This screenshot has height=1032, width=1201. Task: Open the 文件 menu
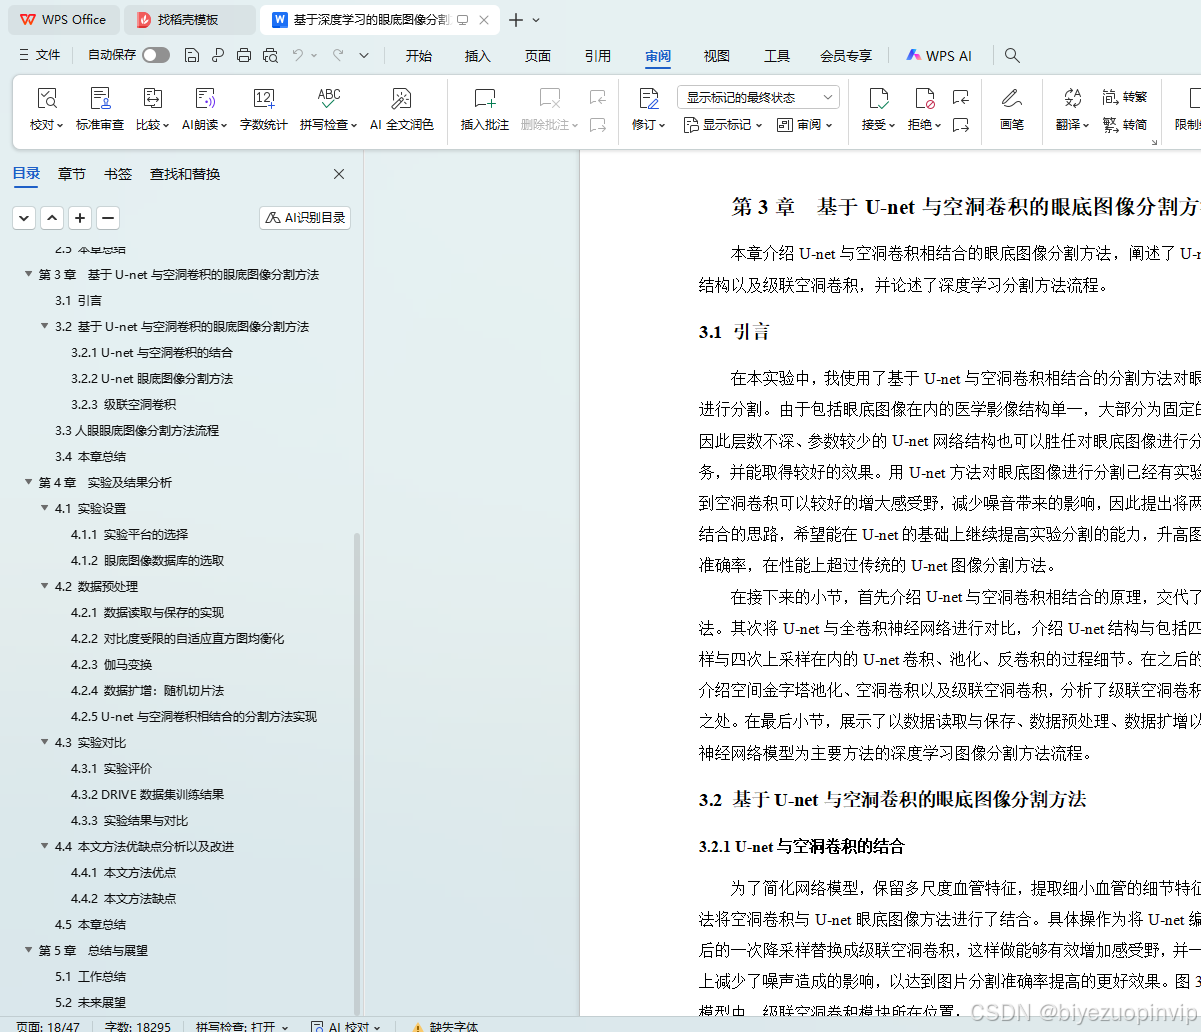[x=40, y=55]
